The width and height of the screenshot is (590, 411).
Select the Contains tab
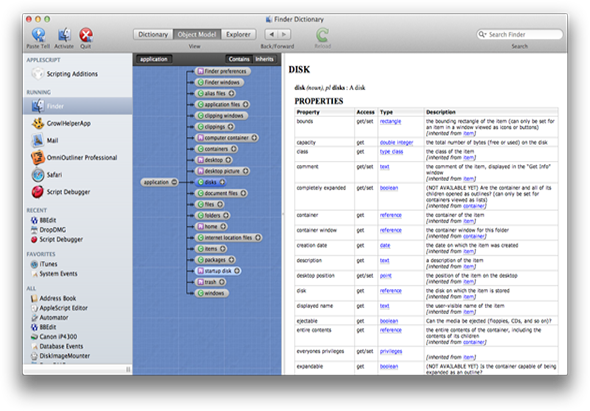tap(239, 59)
